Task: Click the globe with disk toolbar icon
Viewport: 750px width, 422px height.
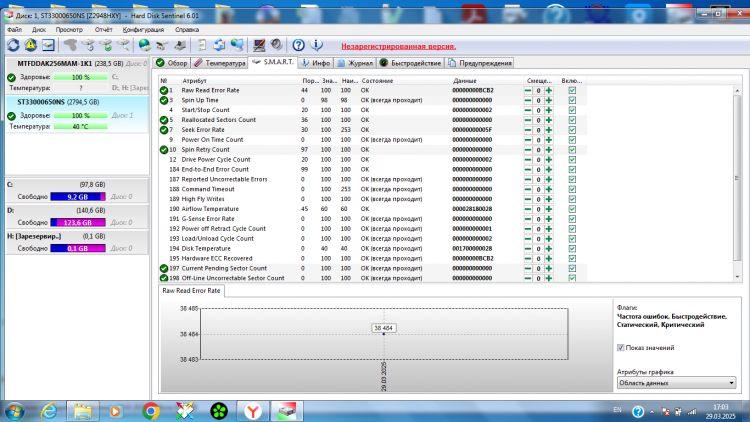Action: [x=144, y=45]
